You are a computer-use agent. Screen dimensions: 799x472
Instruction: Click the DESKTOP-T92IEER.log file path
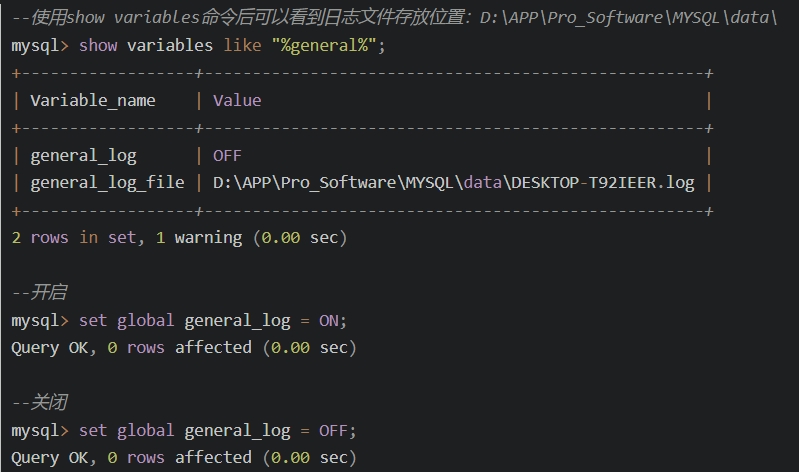click(454, 182)
